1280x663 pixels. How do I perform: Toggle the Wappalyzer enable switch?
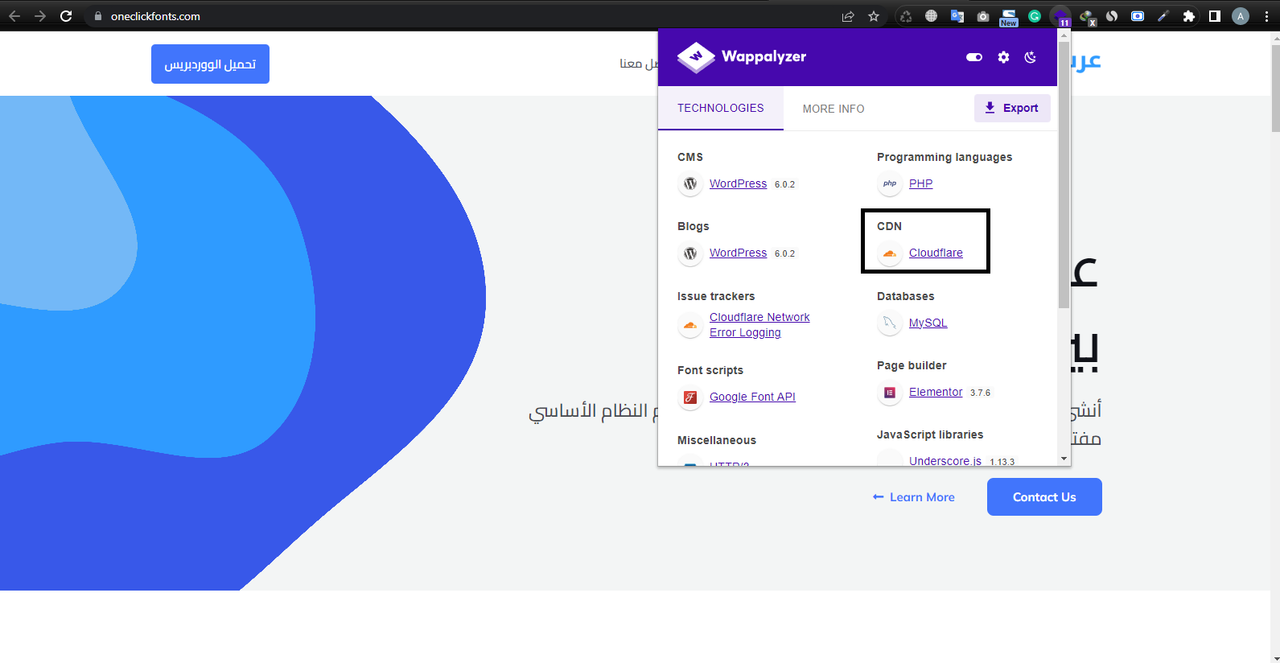[974, 57]
